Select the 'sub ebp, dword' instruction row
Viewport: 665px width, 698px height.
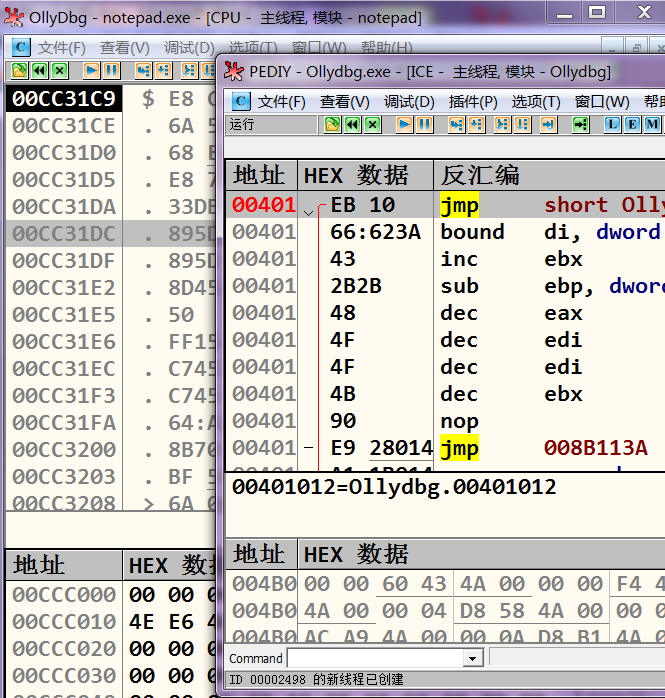tap(445, 286)
